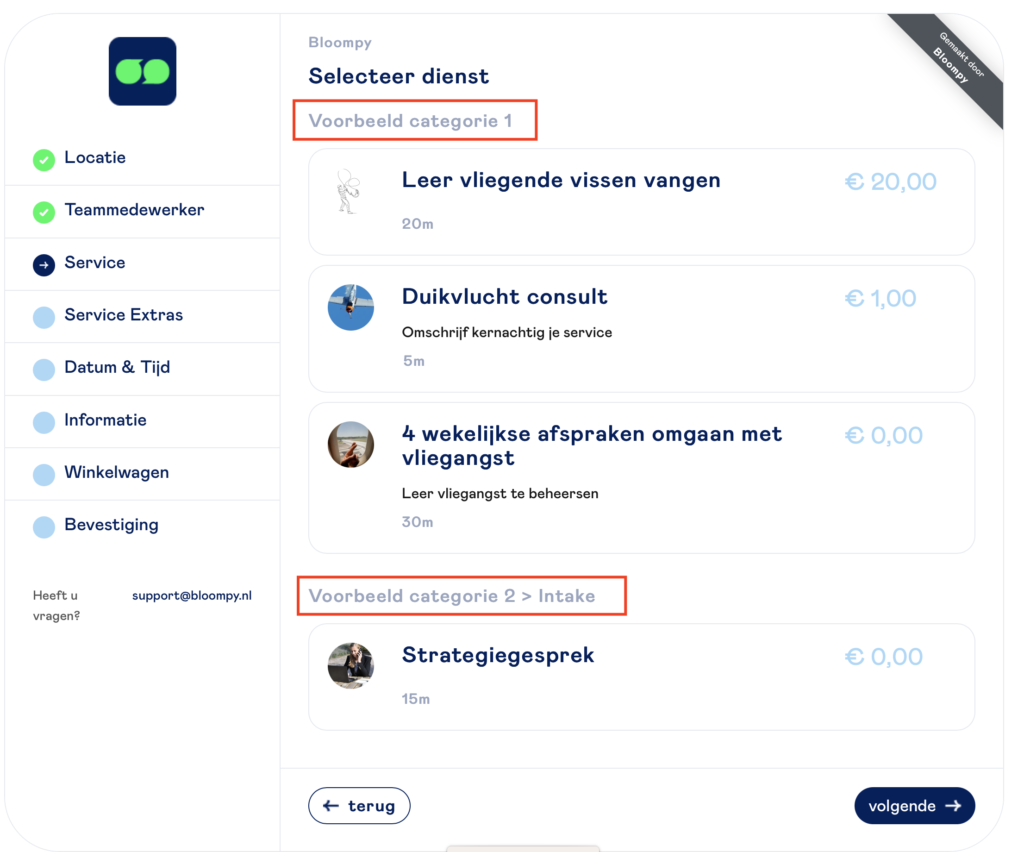Click the blue circle beside Bevestiging
The width and height of the screenshot is (1024, 852).
44,527
